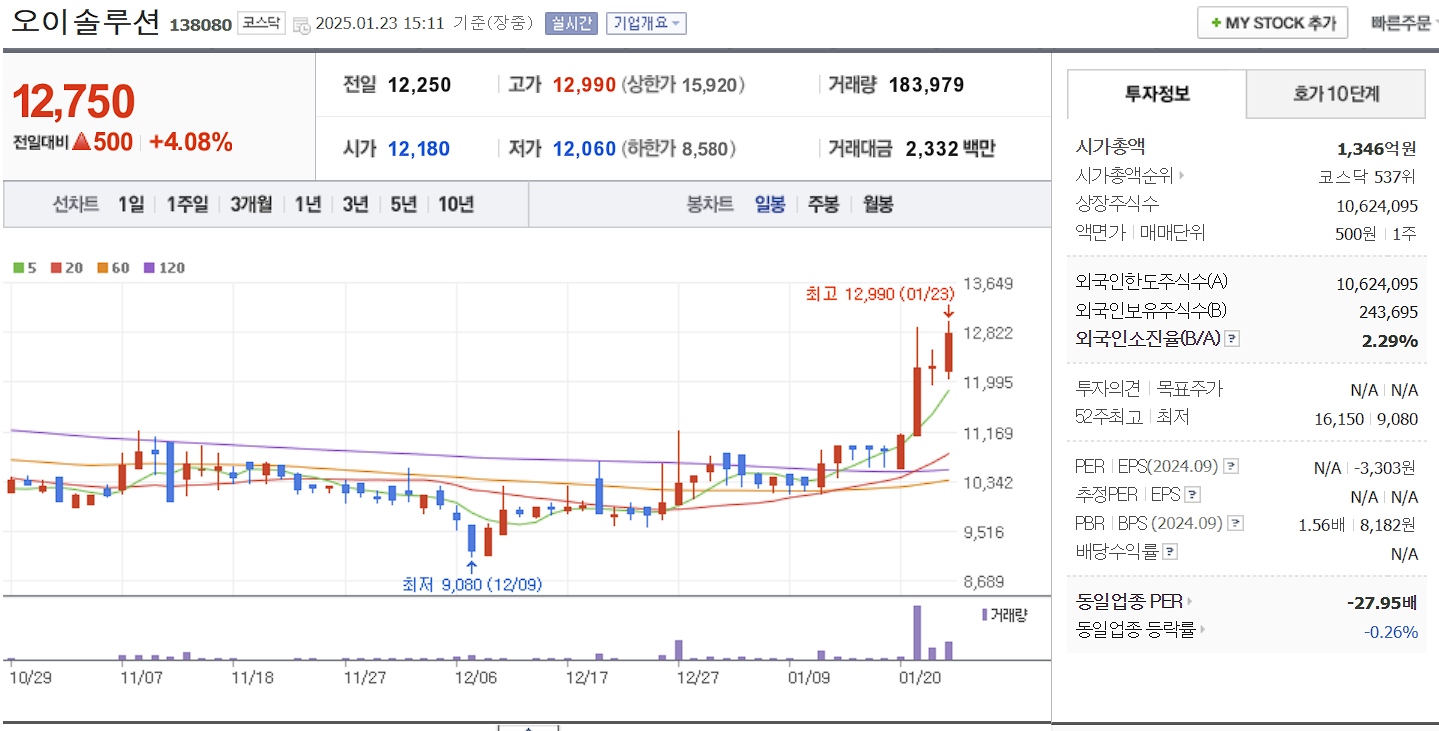
Task: Open the 외국인소진율(B/A) help icon
Action: click(x=1231, y=339)
